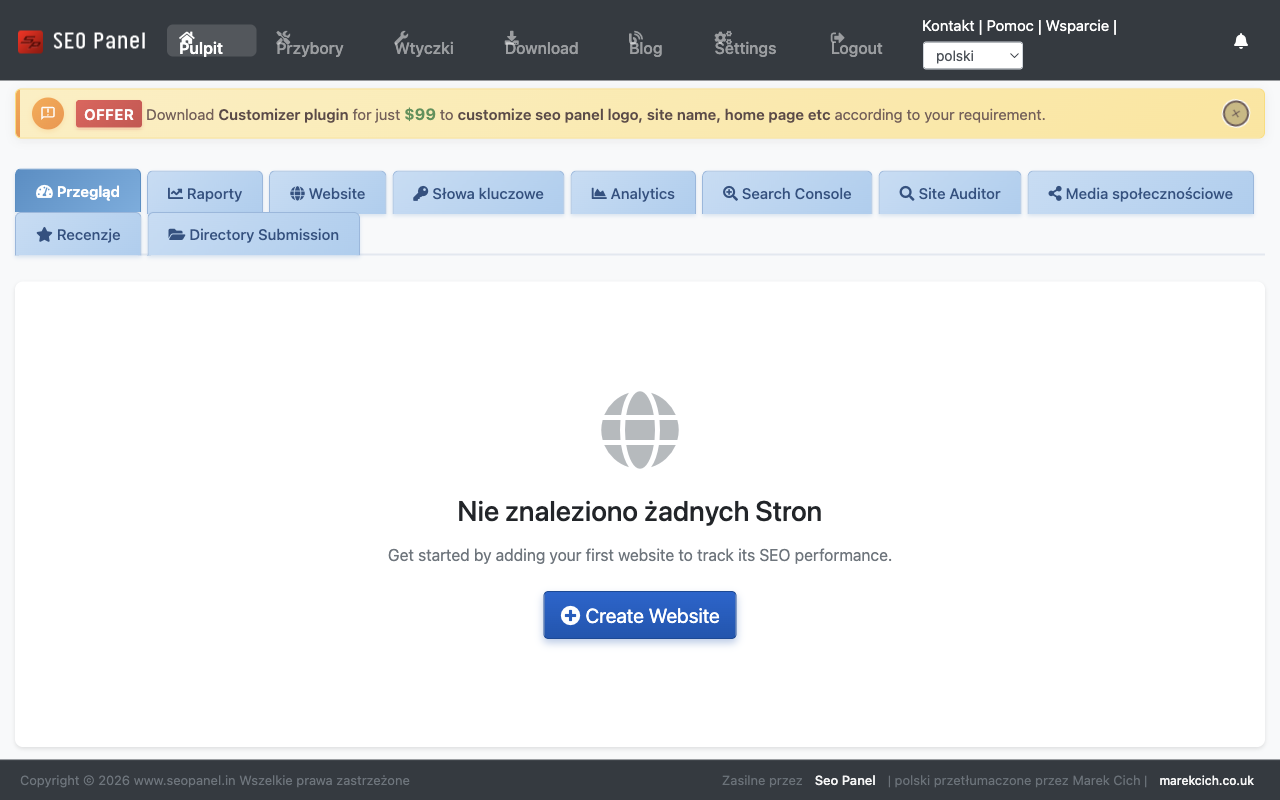Open the Przybory menu
This screenshot has width=1280, height=800.
tap(310, 42)
